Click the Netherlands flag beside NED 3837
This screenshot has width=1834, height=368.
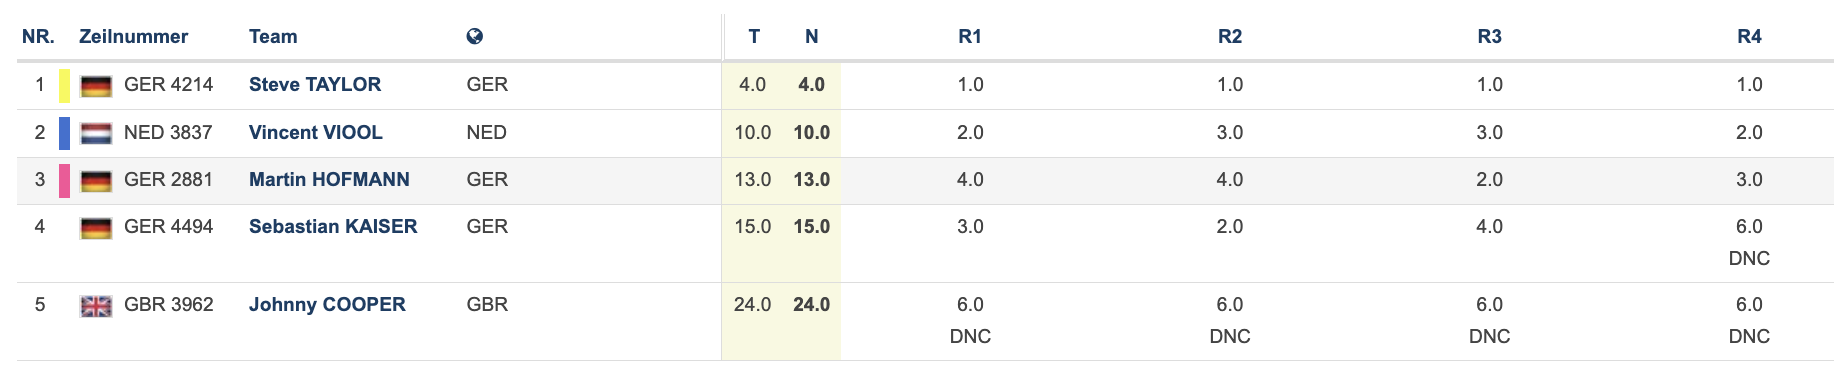pyautogui.click(x=96, y=133)
